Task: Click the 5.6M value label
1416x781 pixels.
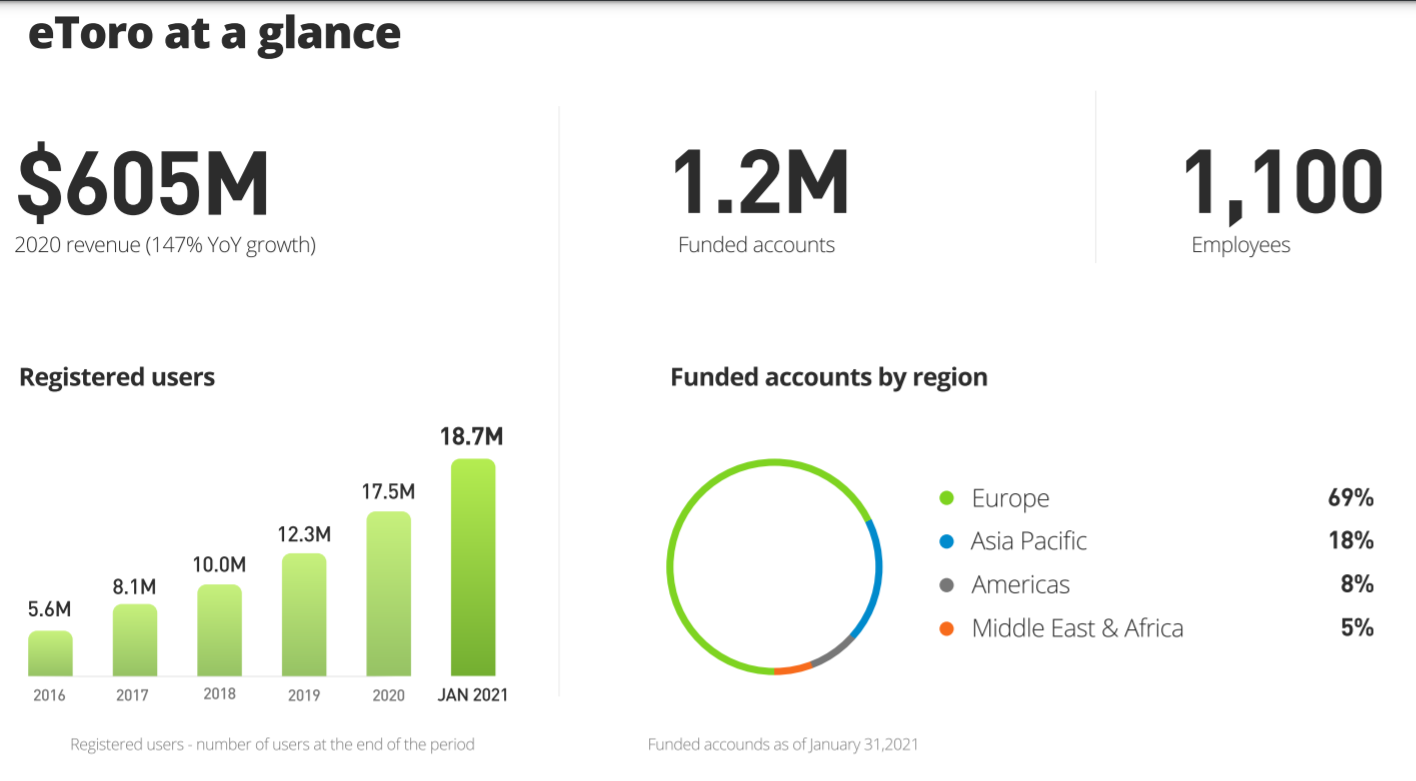Action: tap(49, 609)
